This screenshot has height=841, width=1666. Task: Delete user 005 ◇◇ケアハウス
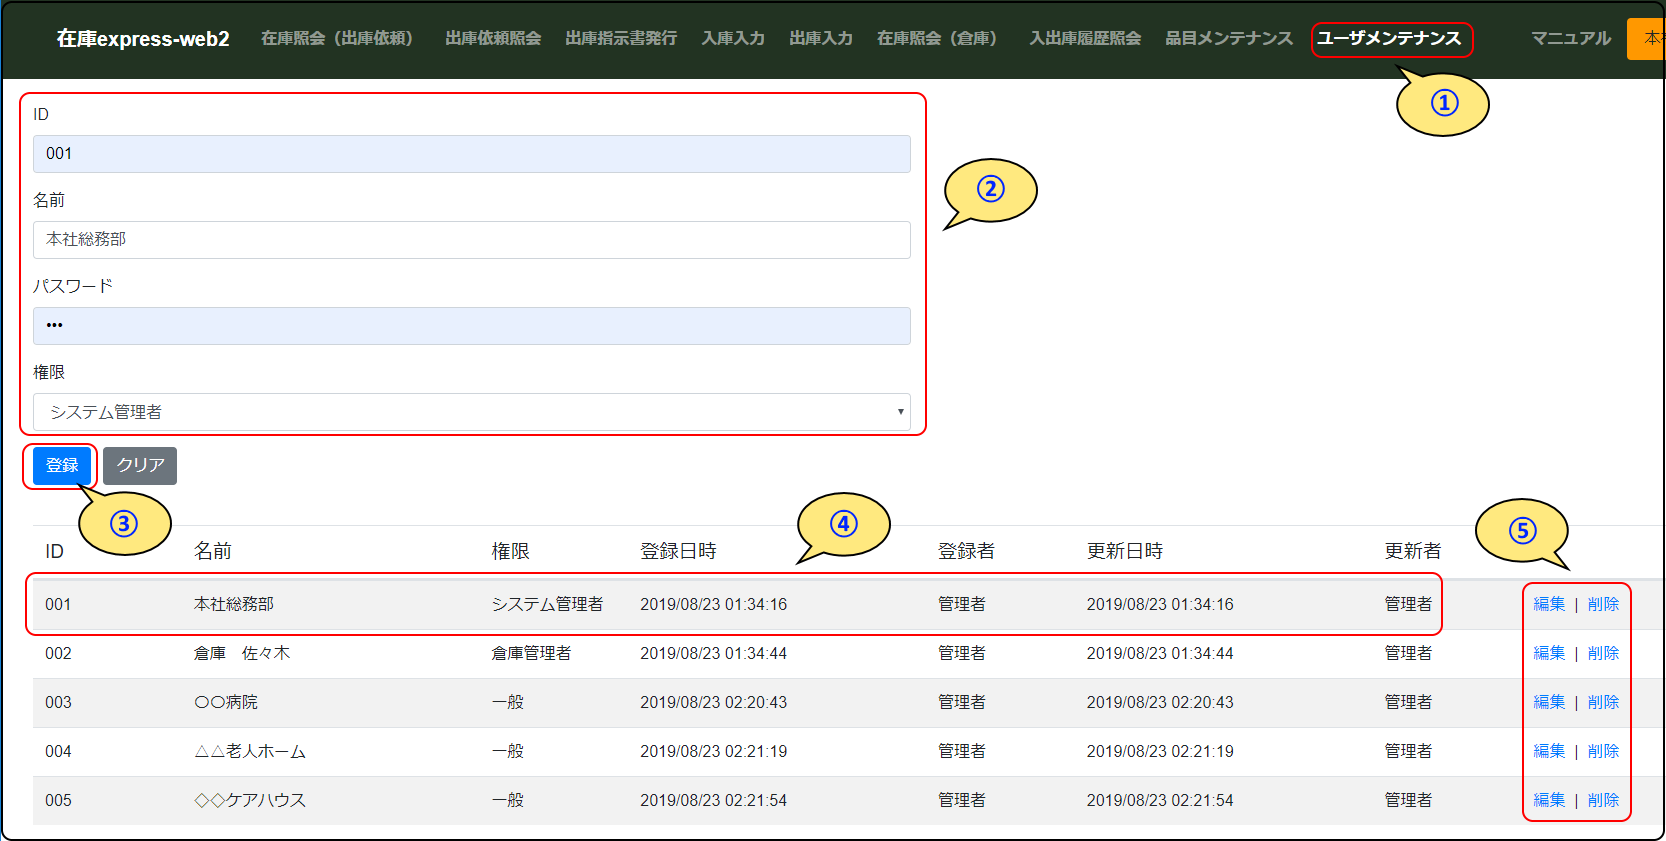click(1603, 800)
